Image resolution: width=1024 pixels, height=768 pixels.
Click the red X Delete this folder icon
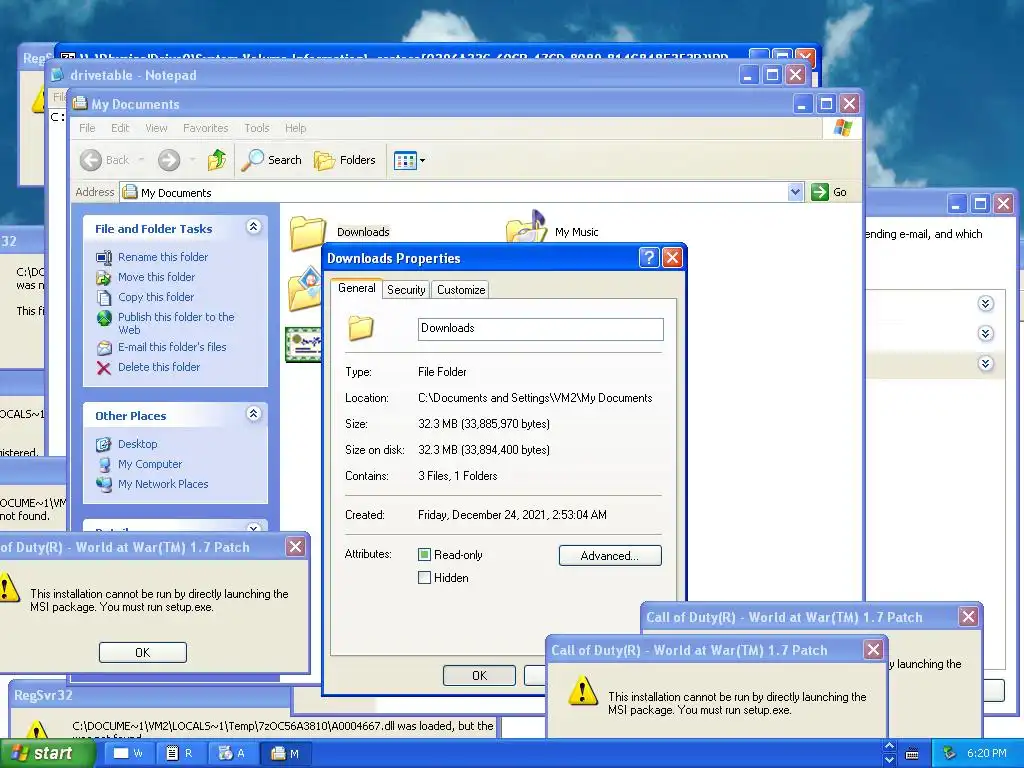[104, 368]
